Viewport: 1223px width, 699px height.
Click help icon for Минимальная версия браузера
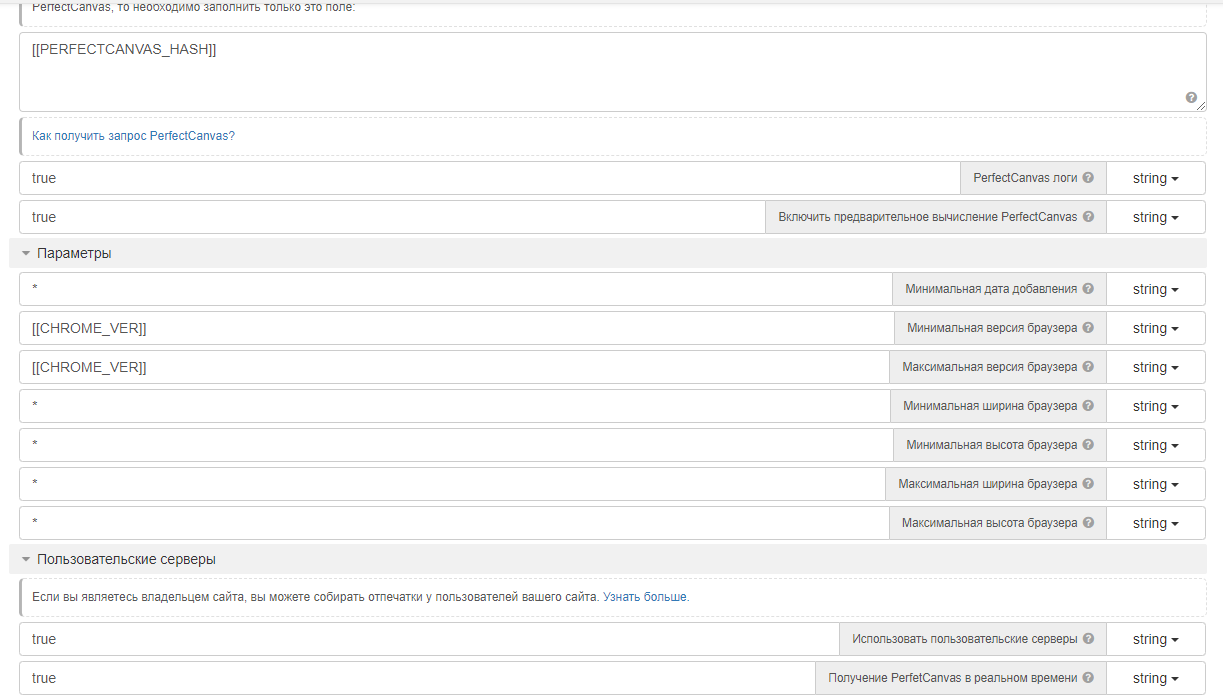[1088, 328]
